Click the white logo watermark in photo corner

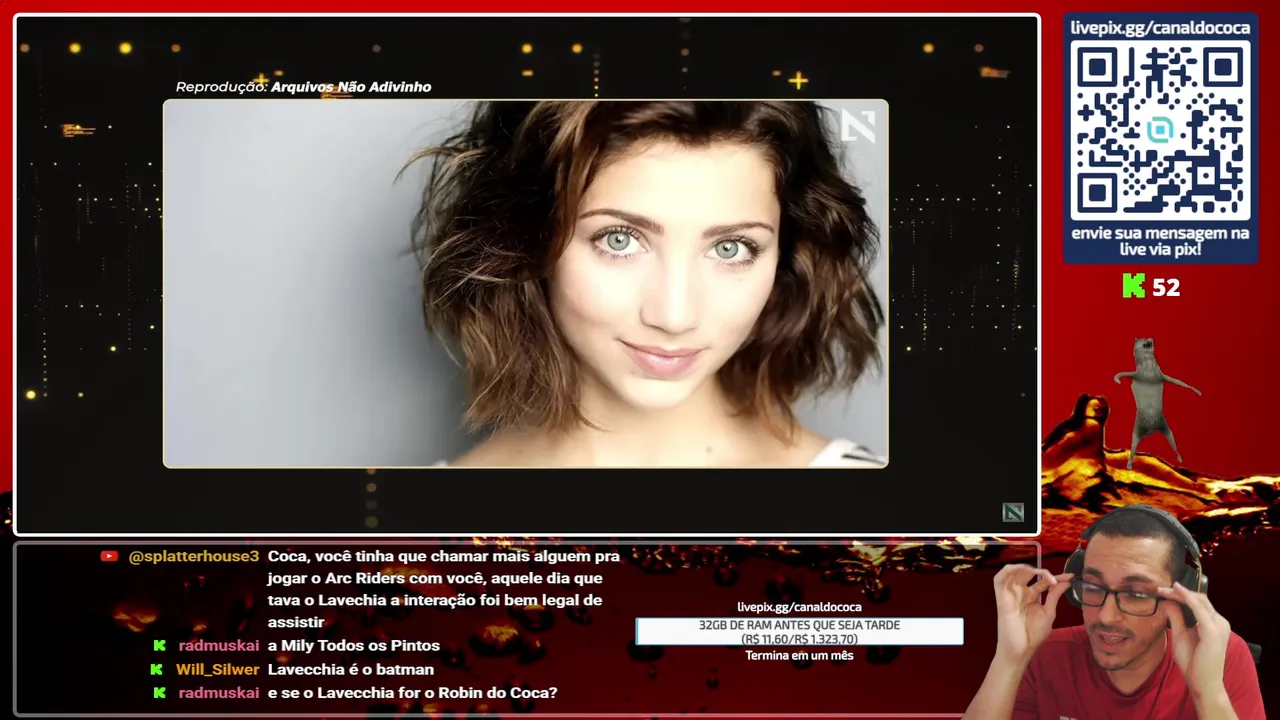858,126
